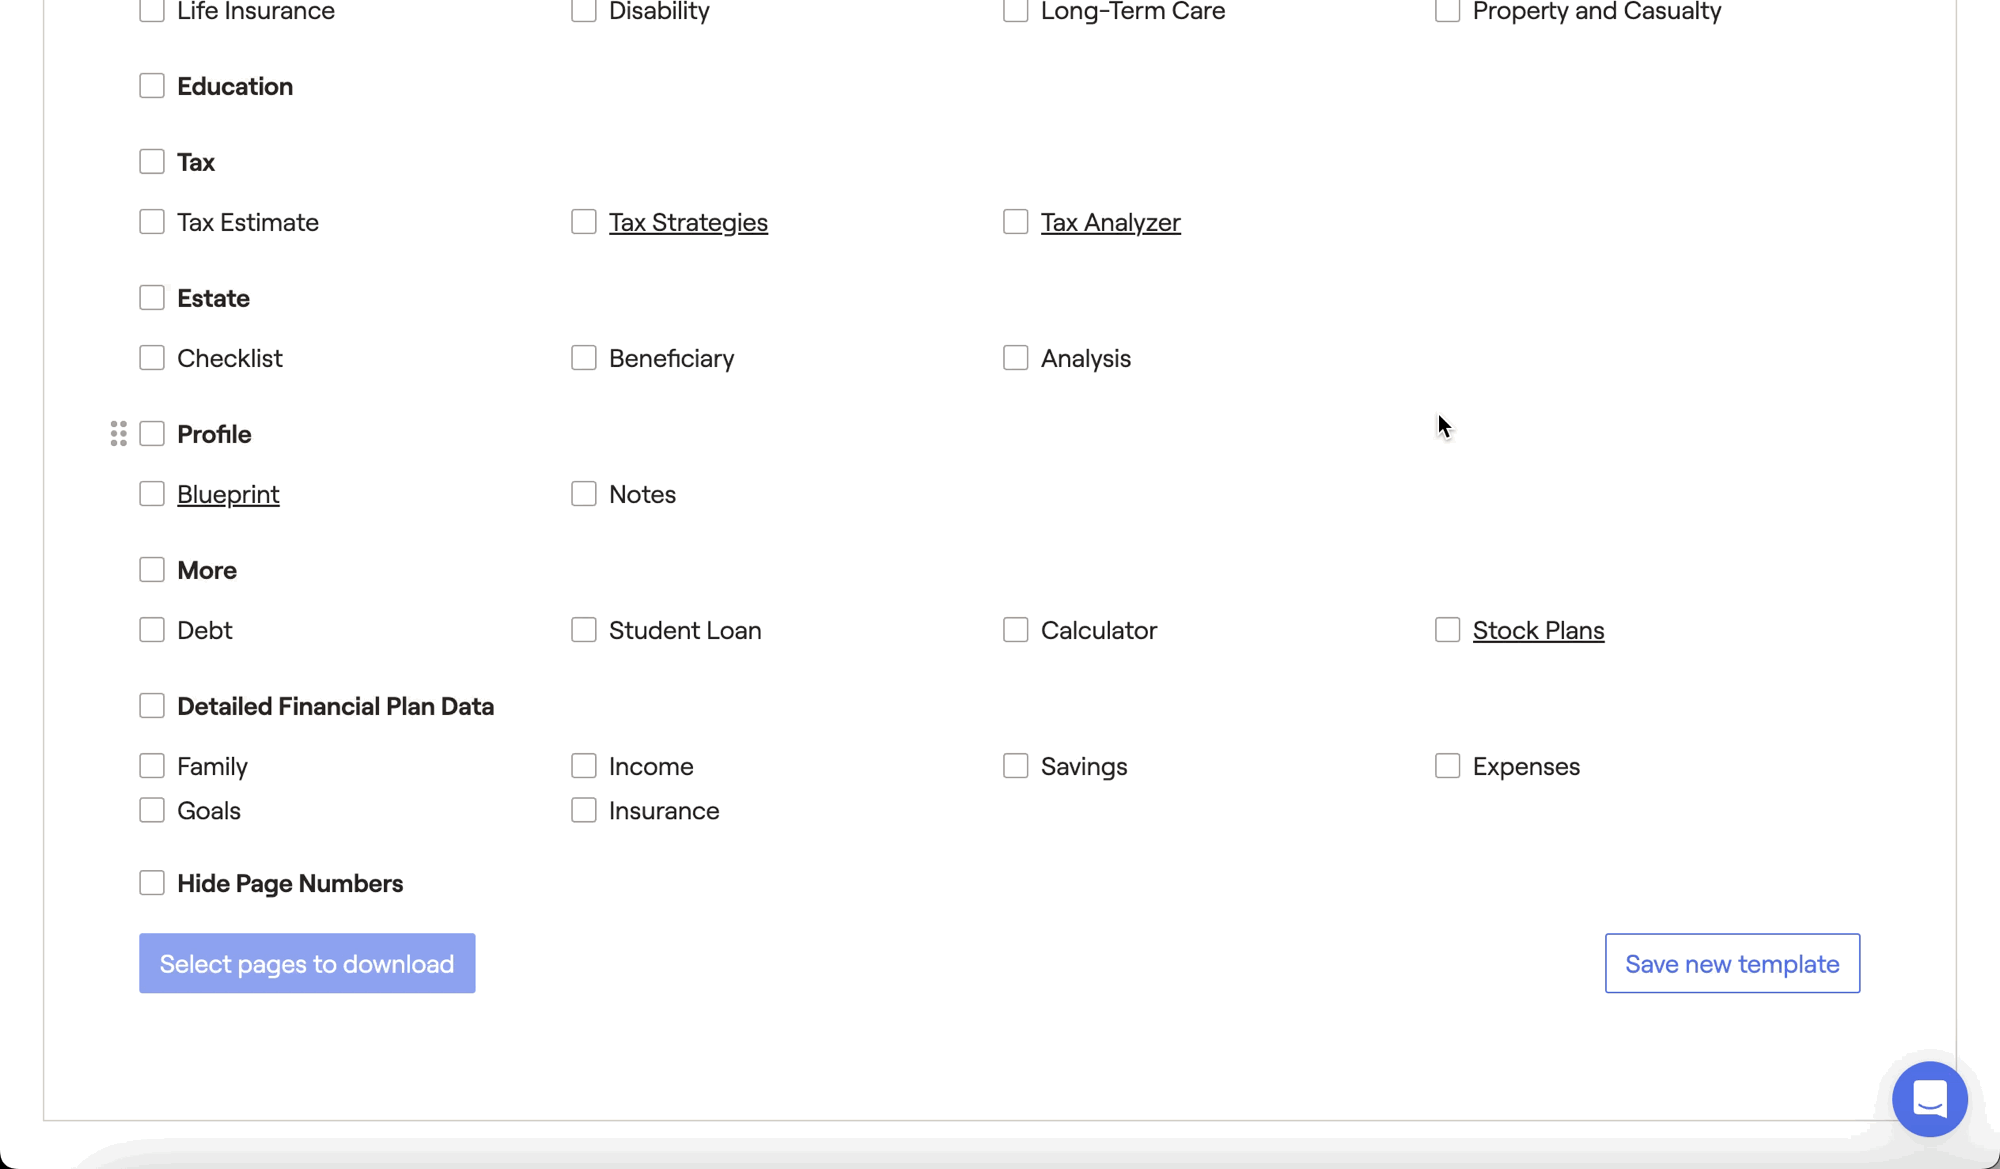Check the Expenses checkbox
Image resolution: width=2000 pixels, height=1169 pixels.
click(x=1448, y=766)
